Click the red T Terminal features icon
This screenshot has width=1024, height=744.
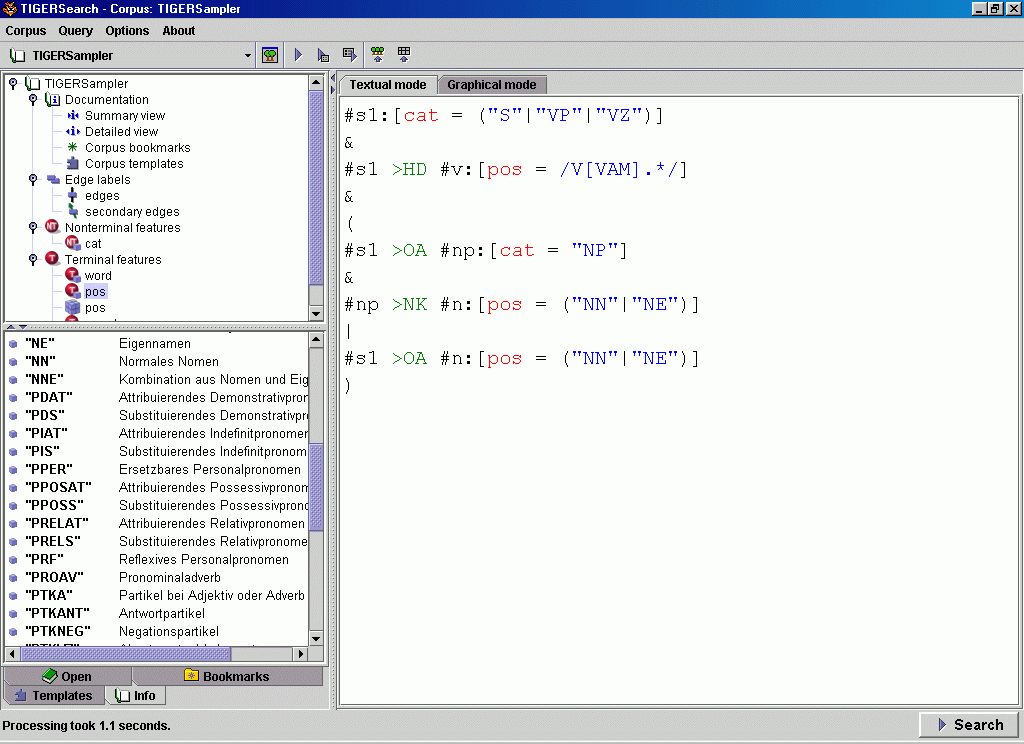tap(52, 259)
